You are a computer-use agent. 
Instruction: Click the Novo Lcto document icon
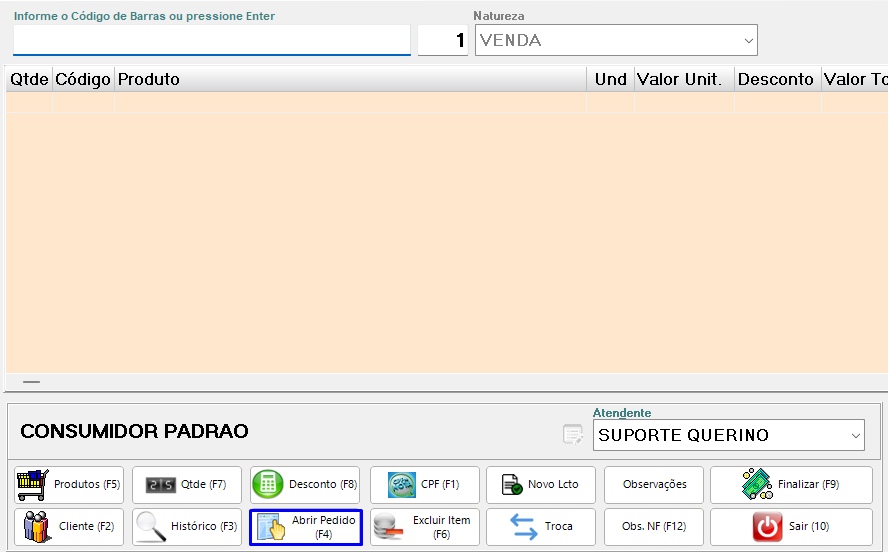(512, 485)
